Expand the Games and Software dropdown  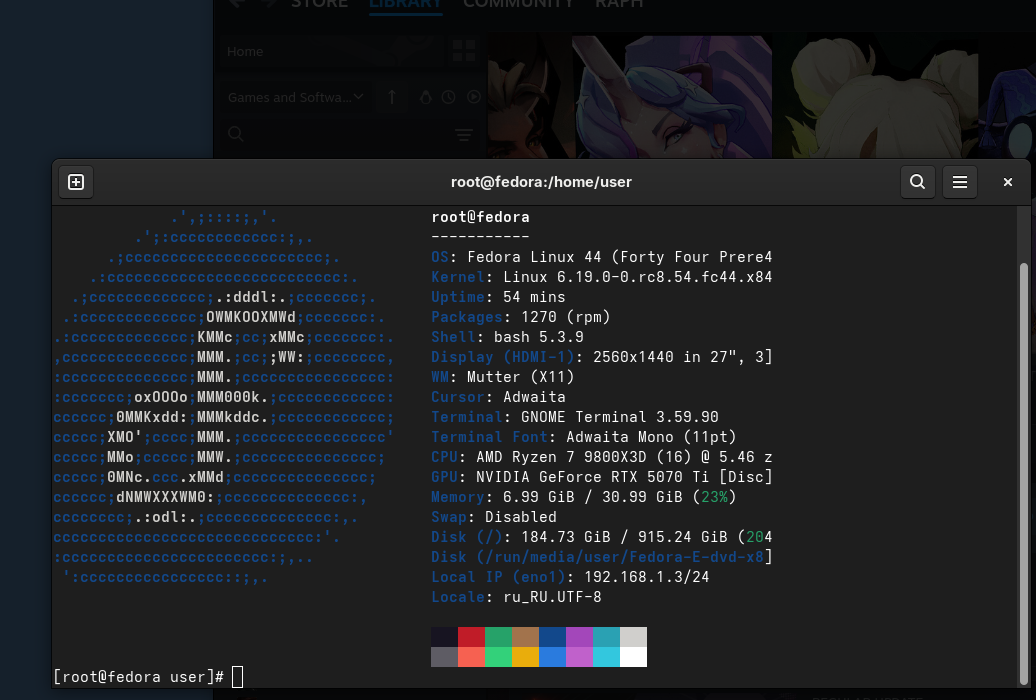(295, 97)
